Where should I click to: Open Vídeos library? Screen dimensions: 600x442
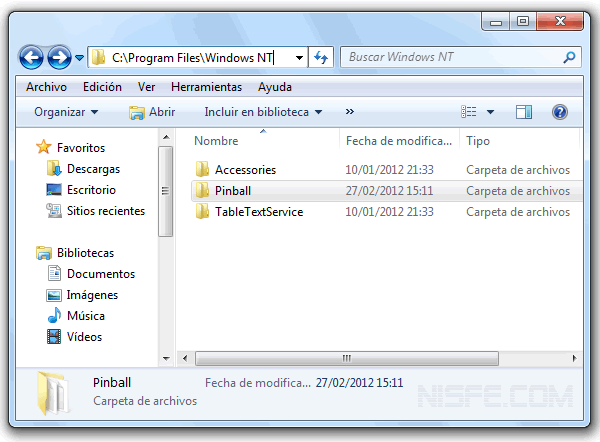coord(84,337)
